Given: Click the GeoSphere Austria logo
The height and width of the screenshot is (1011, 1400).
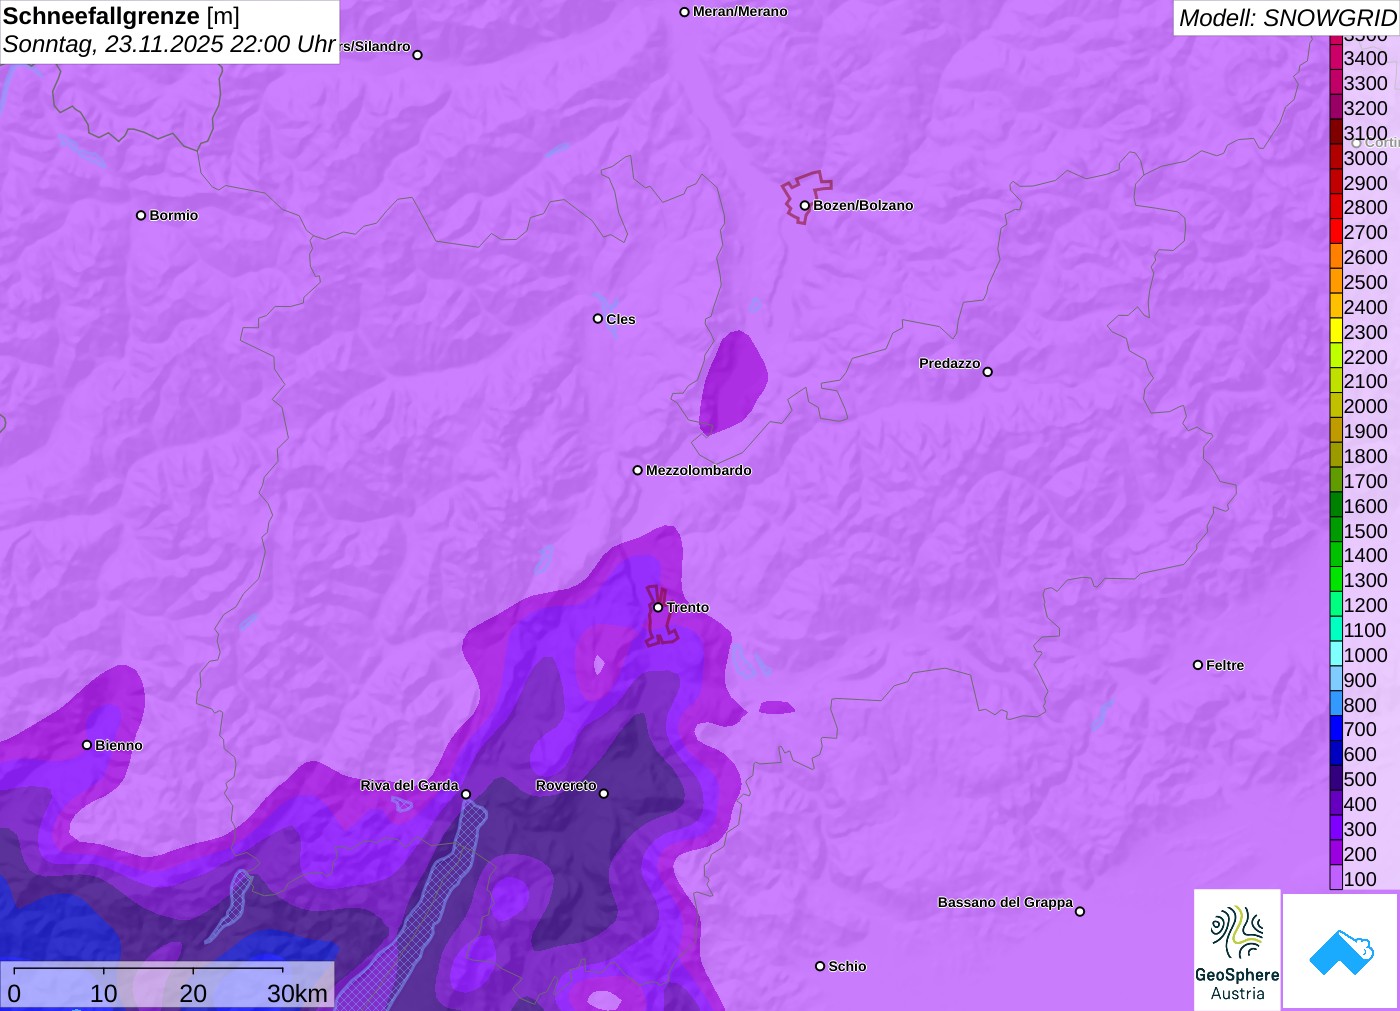Looking at the screenshot, I should pyautogui.click(x=1237, y=949).
